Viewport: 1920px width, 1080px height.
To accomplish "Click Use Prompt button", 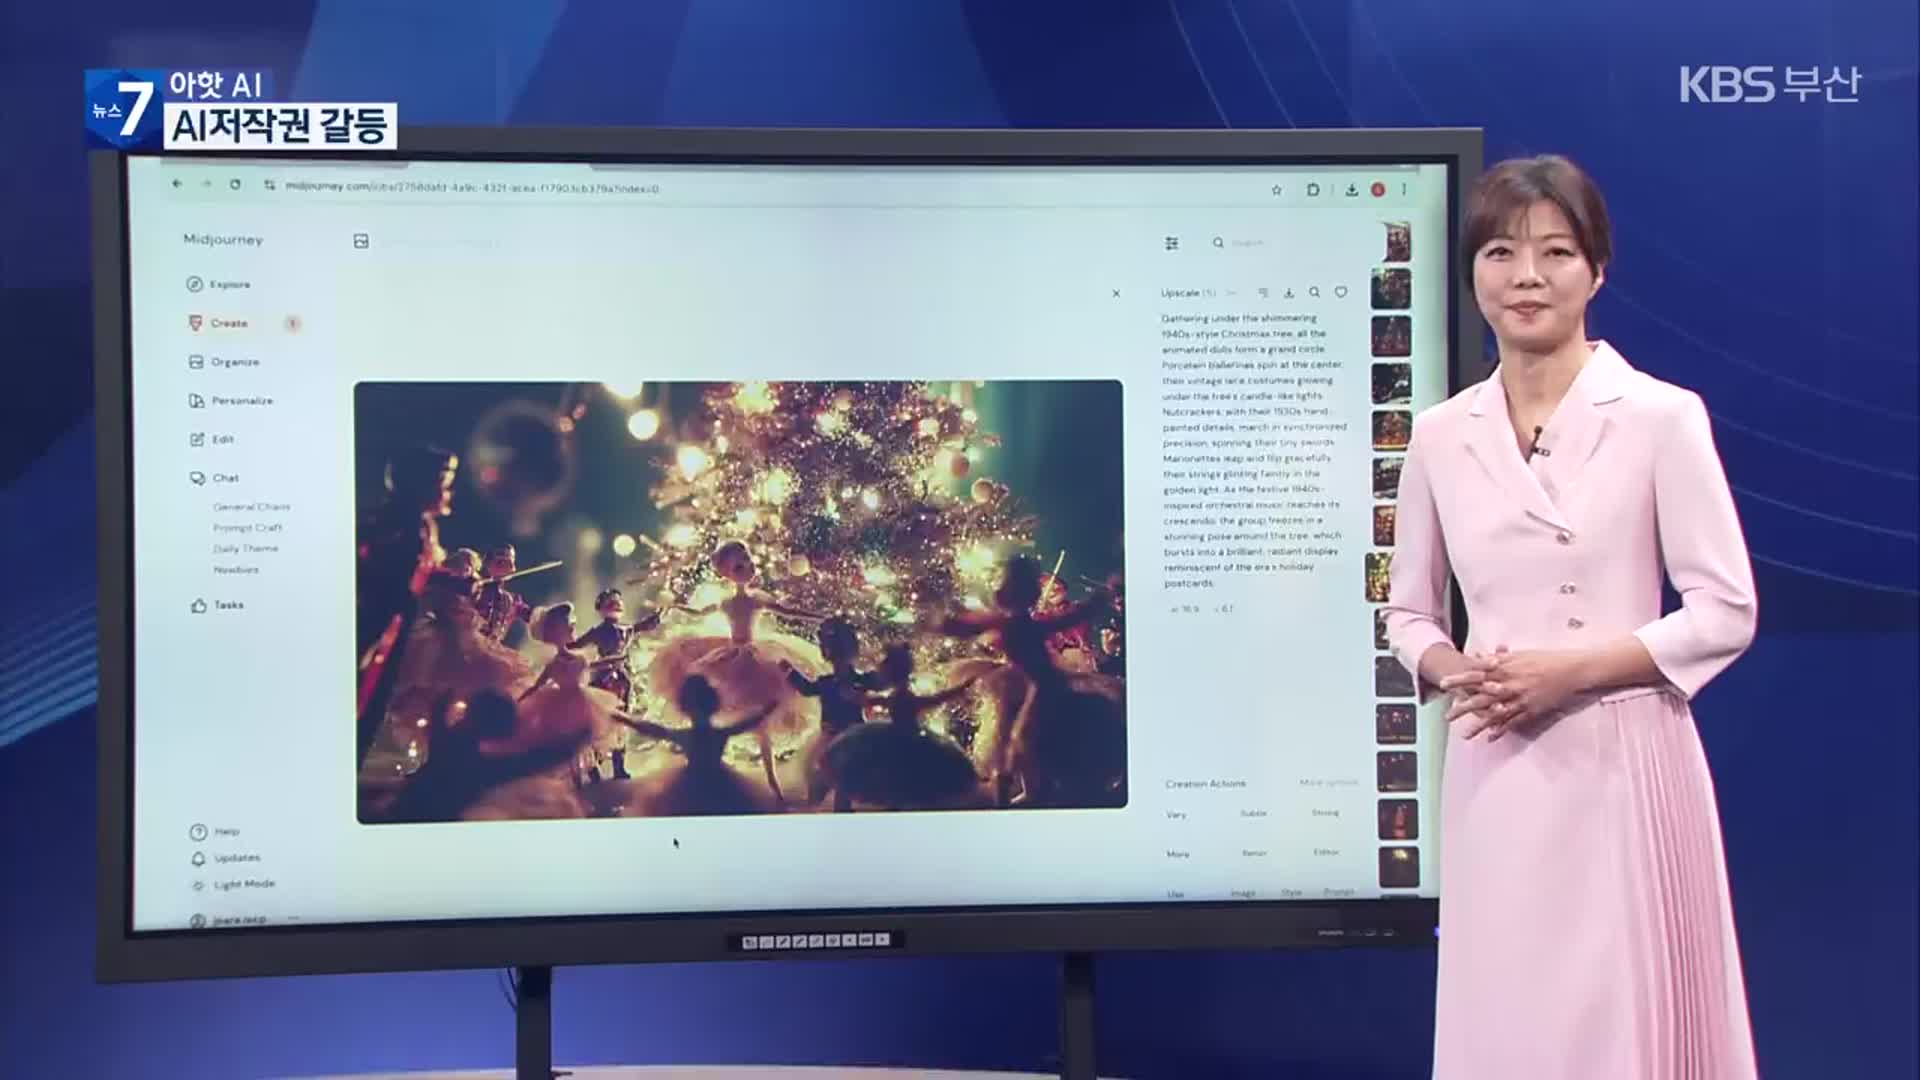I will (1339, 892).
